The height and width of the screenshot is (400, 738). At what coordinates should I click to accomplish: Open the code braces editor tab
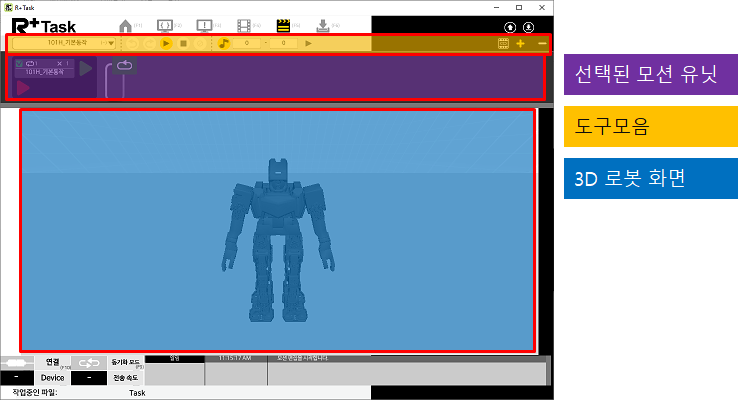(x=165, y=25)
